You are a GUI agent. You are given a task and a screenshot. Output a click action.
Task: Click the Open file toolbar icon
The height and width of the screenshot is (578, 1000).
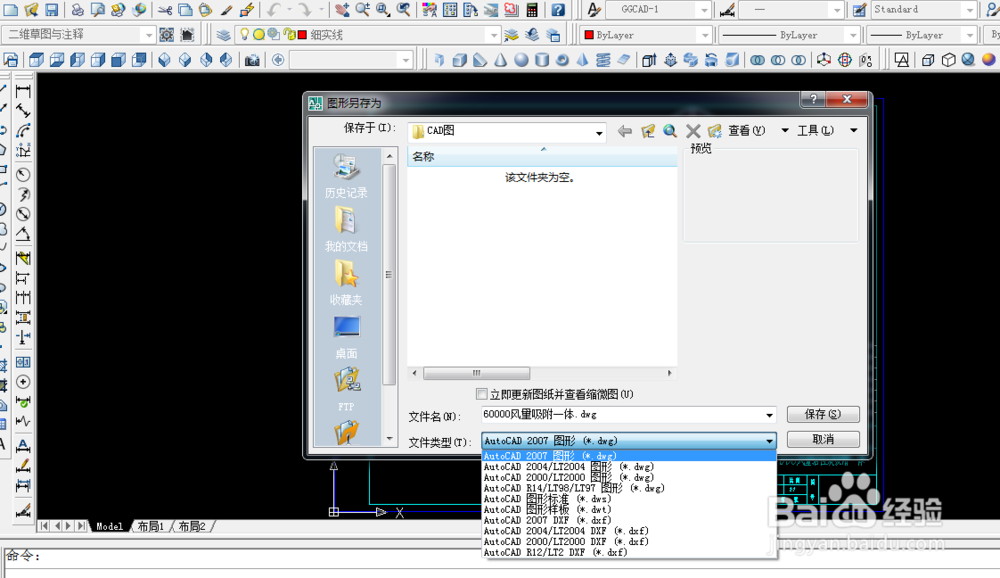(31, 10)
